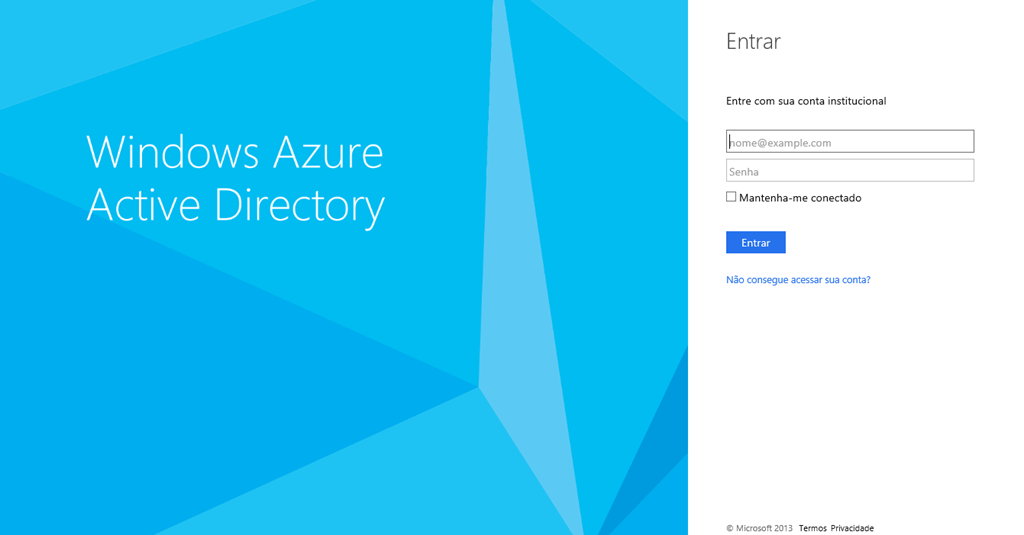This screenshot has width=1024, height=535.
Task: Open the Termos link in the footer
Action: pyautogui.click(x=812, y=528)
